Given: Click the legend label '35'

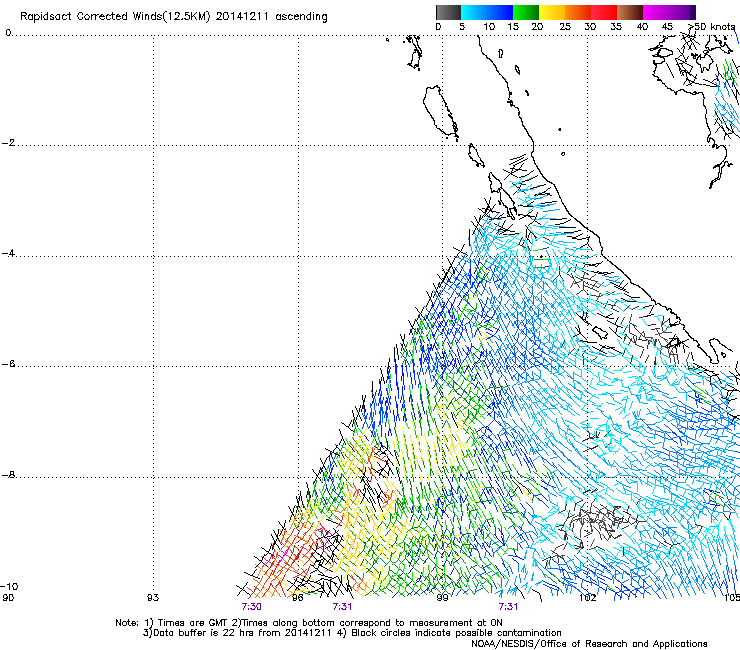Looking at the screenshot, I should click(616, 27).
